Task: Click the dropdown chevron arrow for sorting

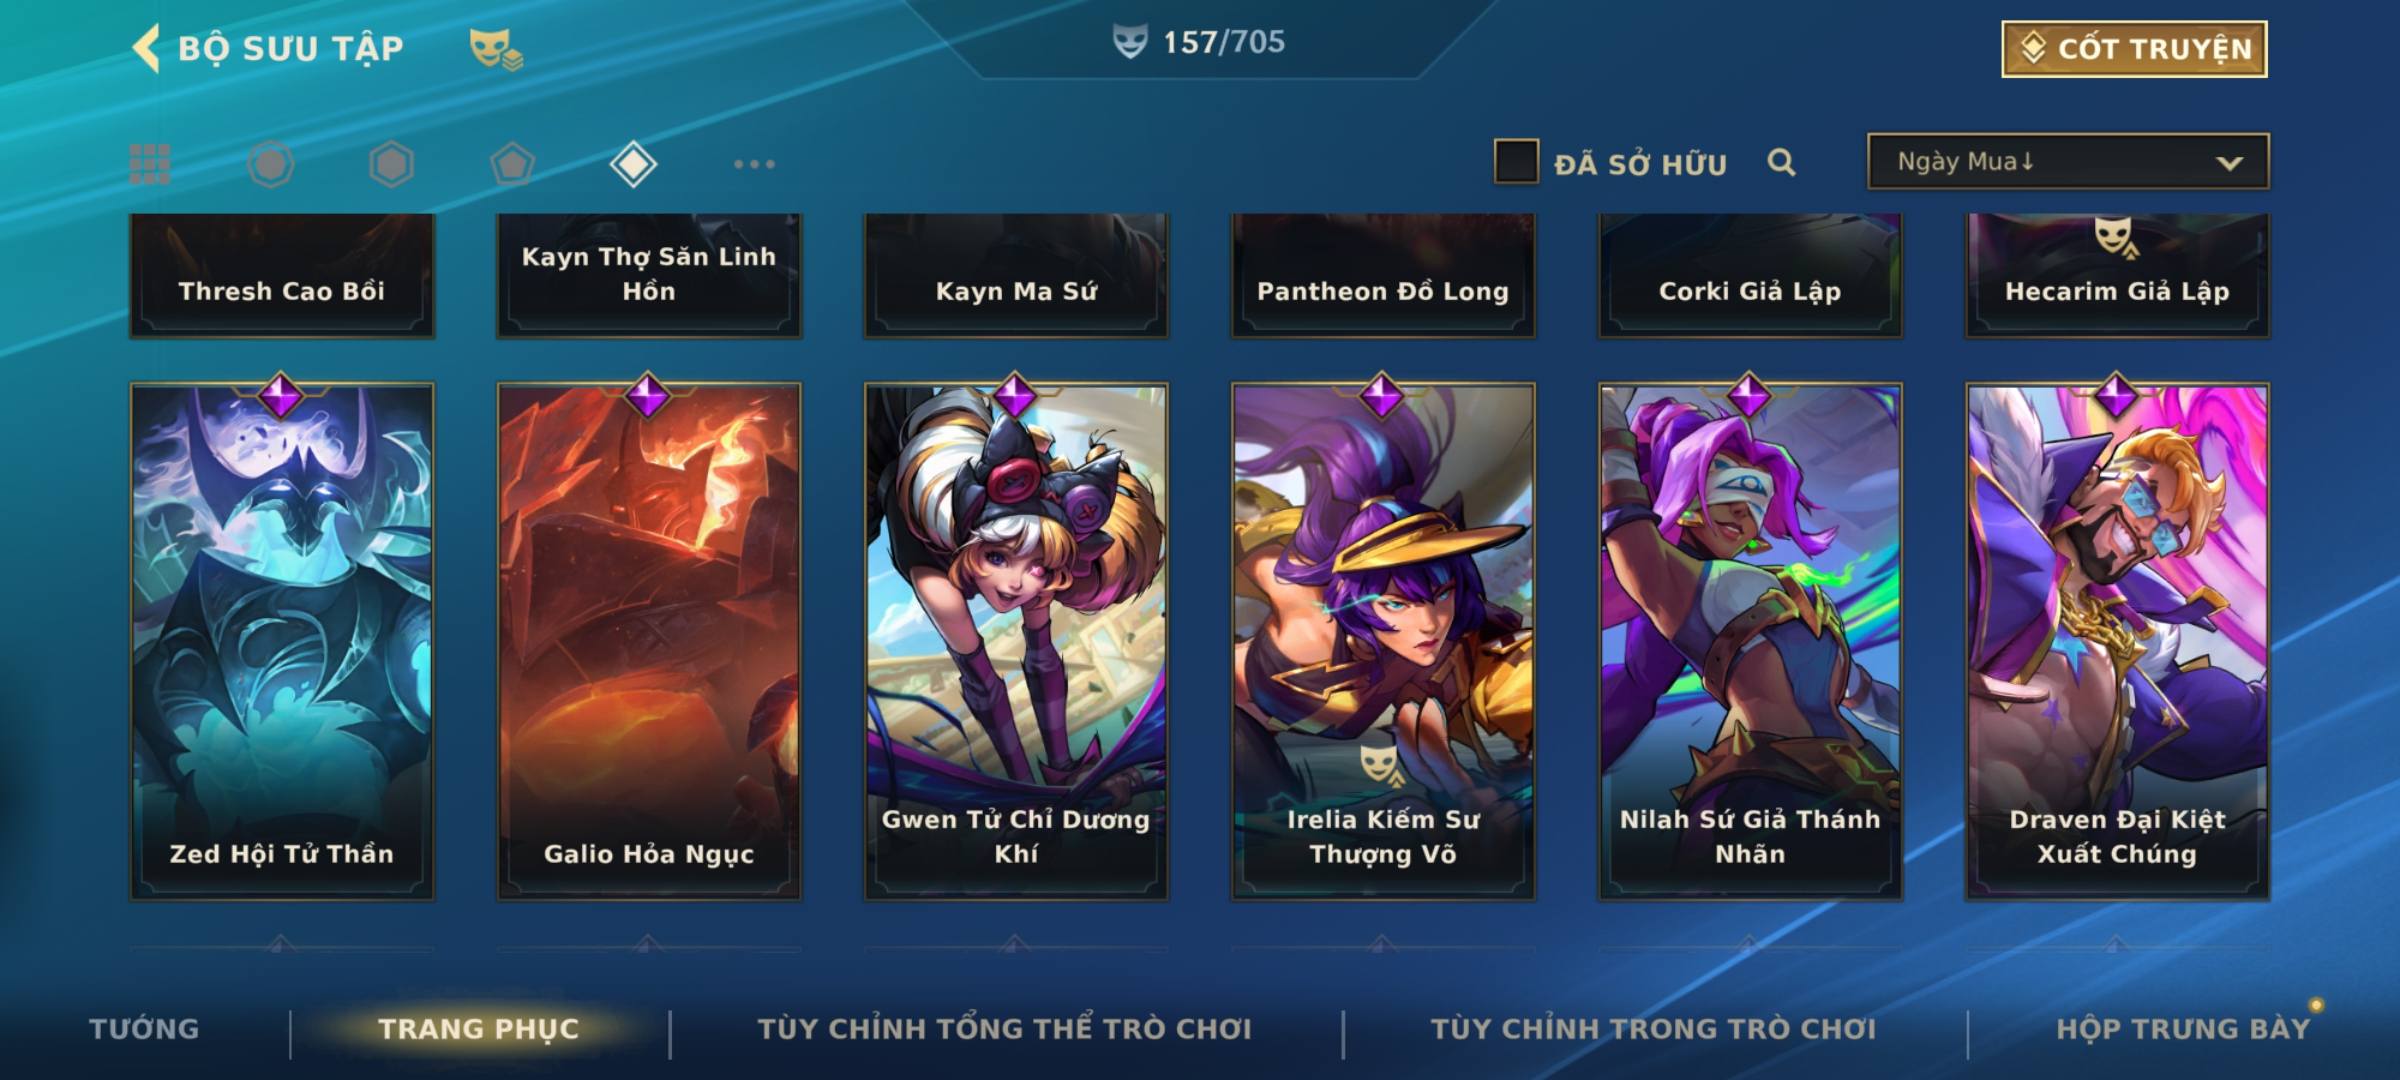Action: click(2229, 163)
